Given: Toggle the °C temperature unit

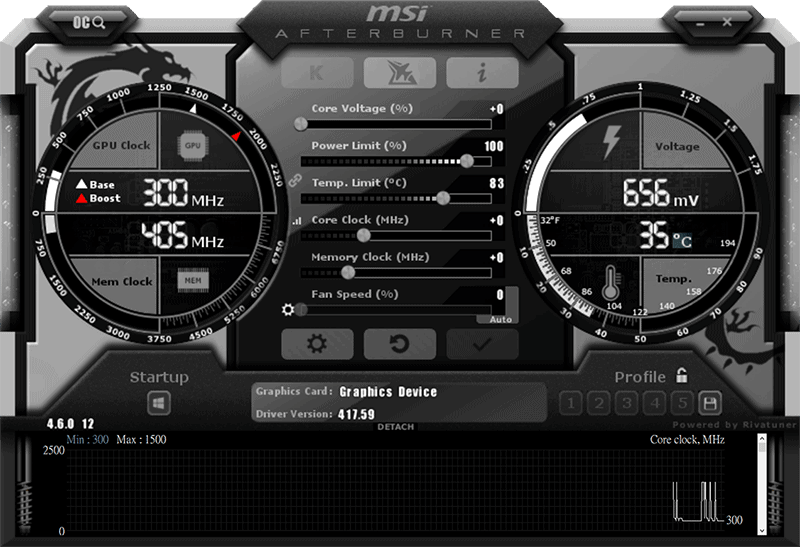Looking at the screenshot, I should (682, 240).
